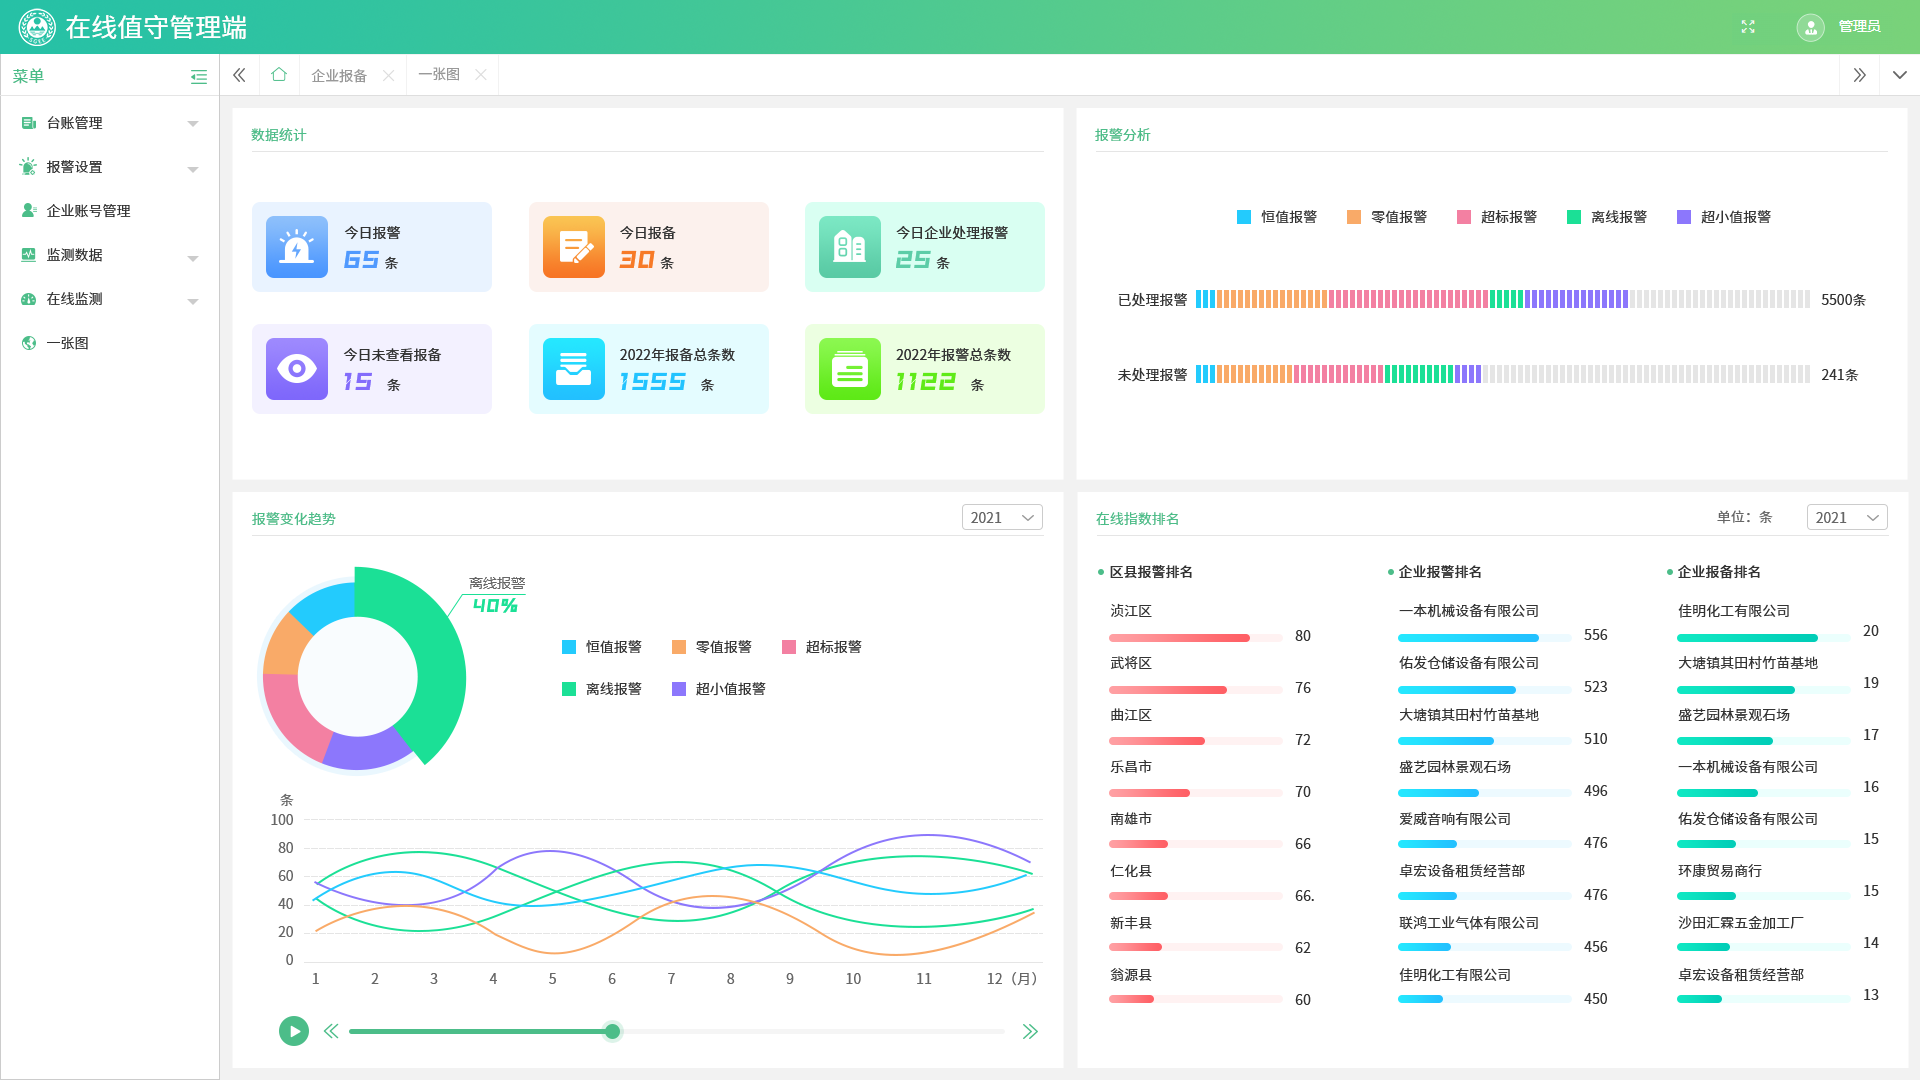The width and height of the screenshot is (1920, 1080).
Task: Go to home tab icon
Action: click(279, 75)
